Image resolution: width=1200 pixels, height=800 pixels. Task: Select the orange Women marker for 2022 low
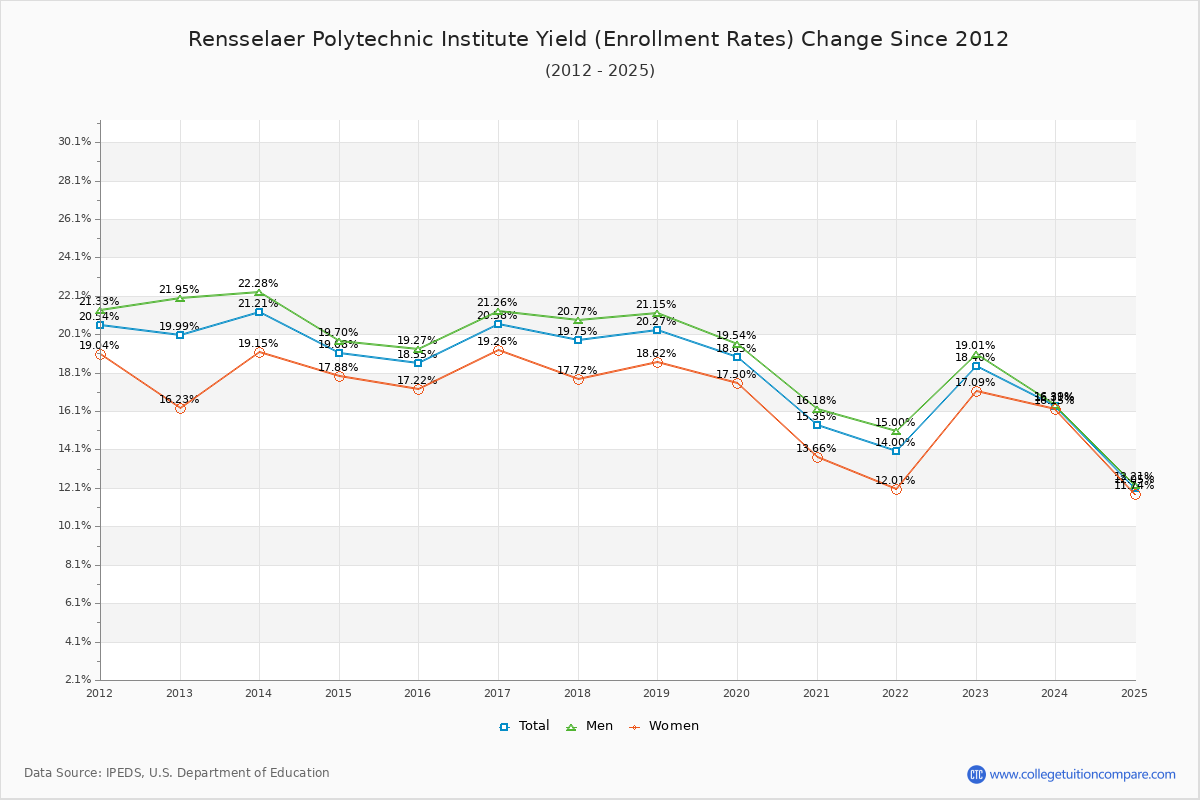coord(894,490)
